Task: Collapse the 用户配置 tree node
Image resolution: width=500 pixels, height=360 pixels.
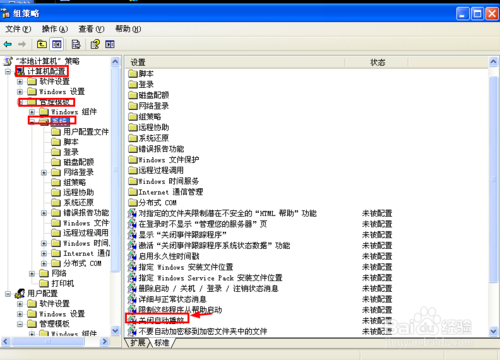Action: tap(8, 294)
